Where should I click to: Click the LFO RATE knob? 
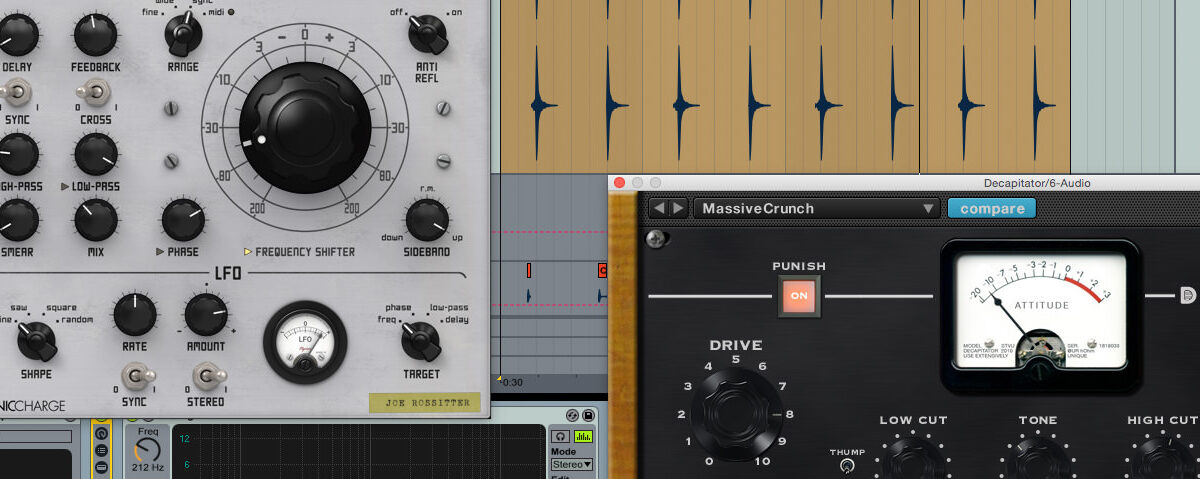pos(134,315)
